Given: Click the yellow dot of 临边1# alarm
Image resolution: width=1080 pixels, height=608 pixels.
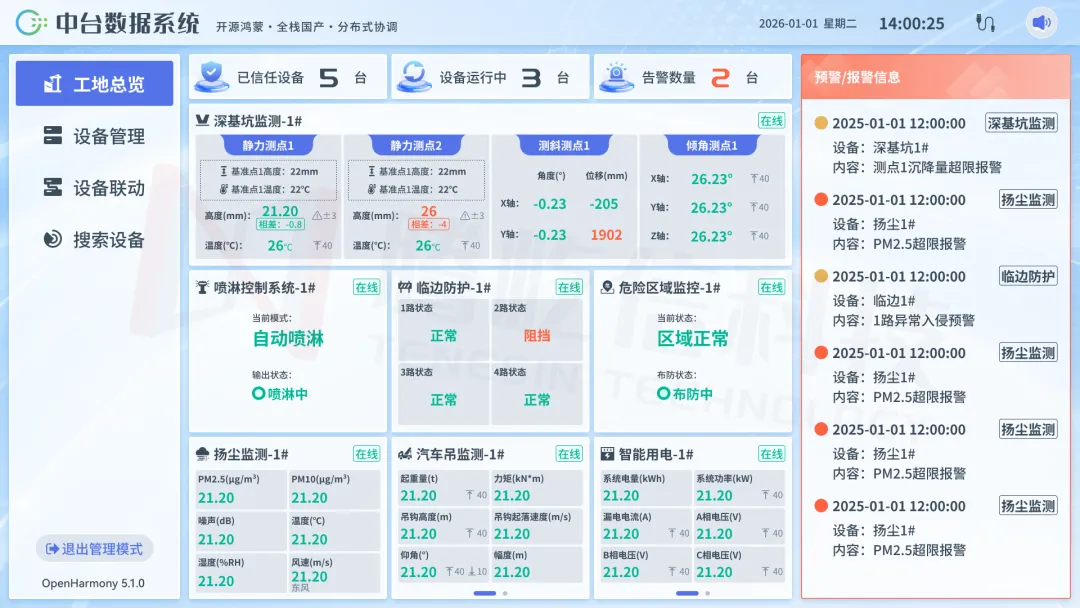Looking at the screenshot, I should coord(821,276).
